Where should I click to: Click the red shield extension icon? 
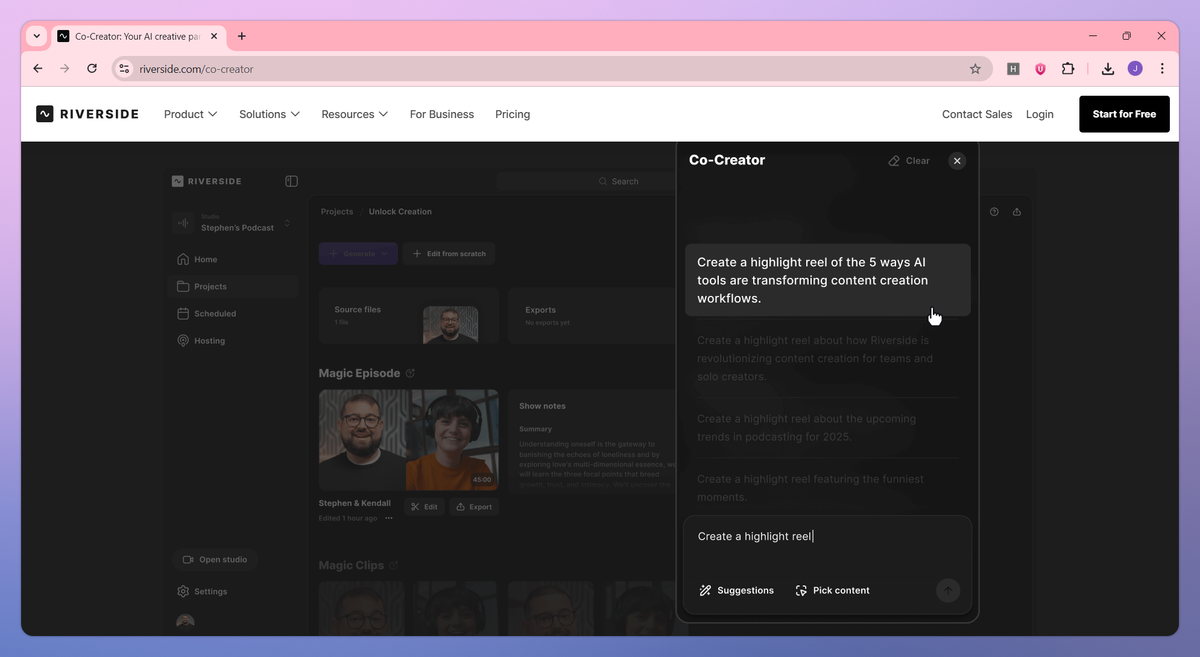1040,69
